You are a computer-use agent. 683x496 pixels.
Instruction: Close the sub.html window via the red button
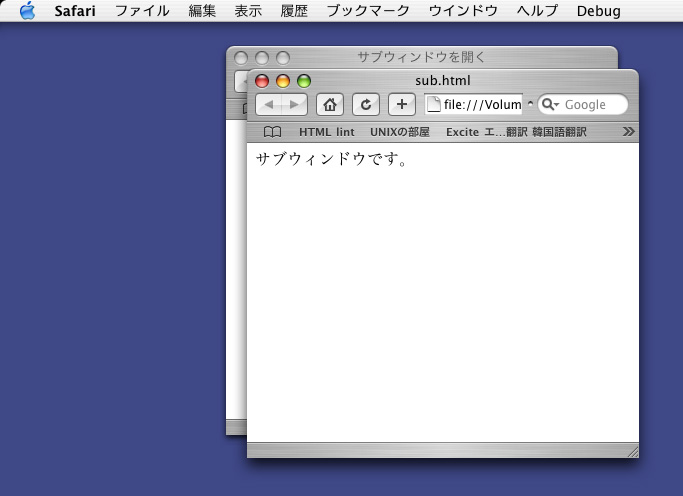tap(262, 81)
